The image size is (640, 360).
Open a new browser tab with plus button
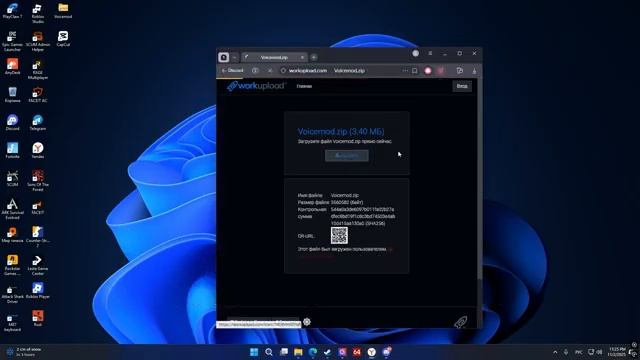coord(313,57)
